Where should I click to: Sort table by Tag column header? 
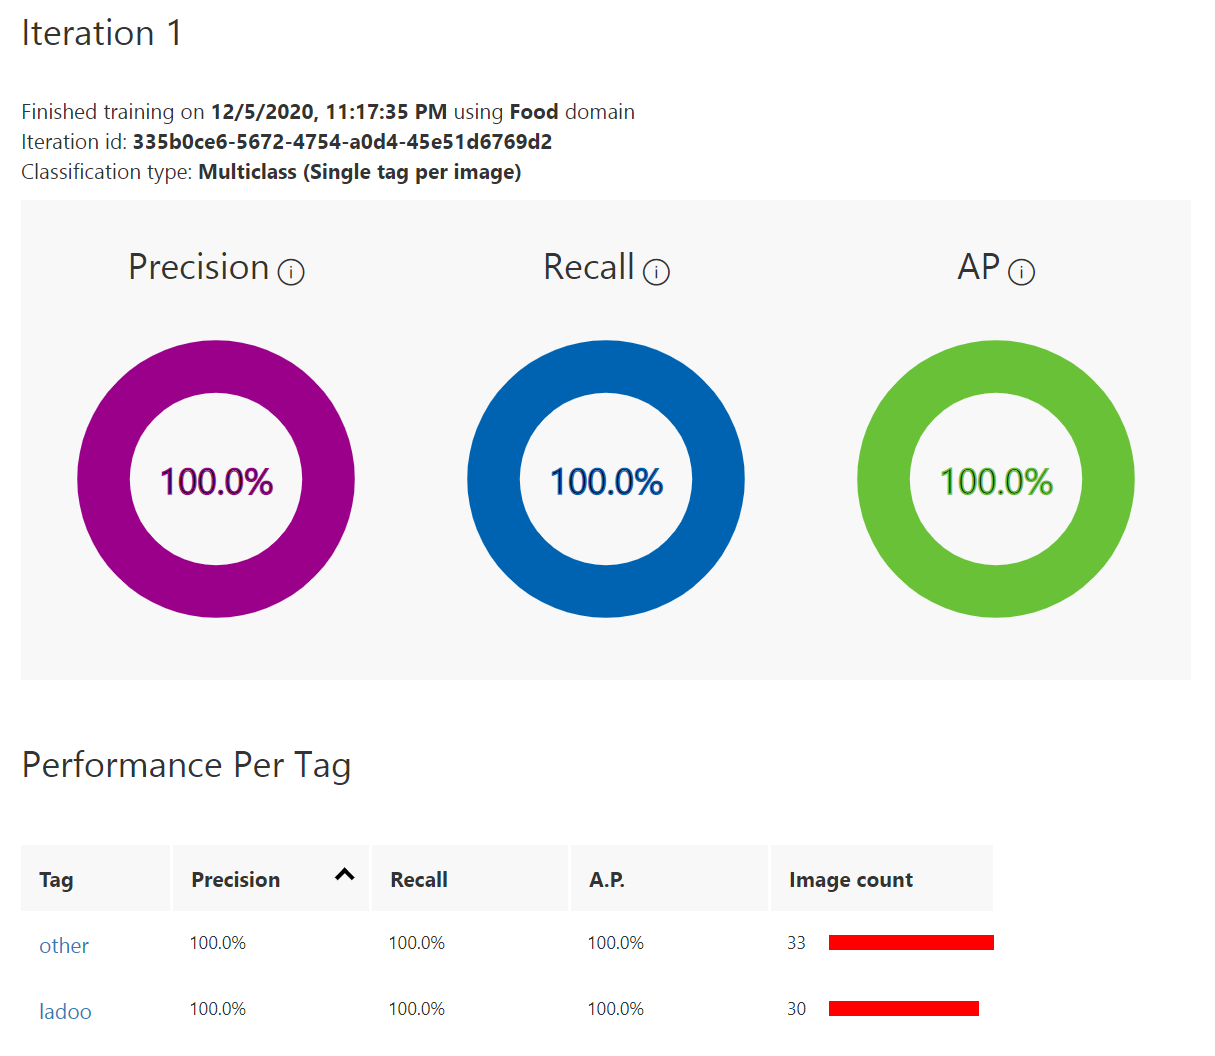pos(56,880)
